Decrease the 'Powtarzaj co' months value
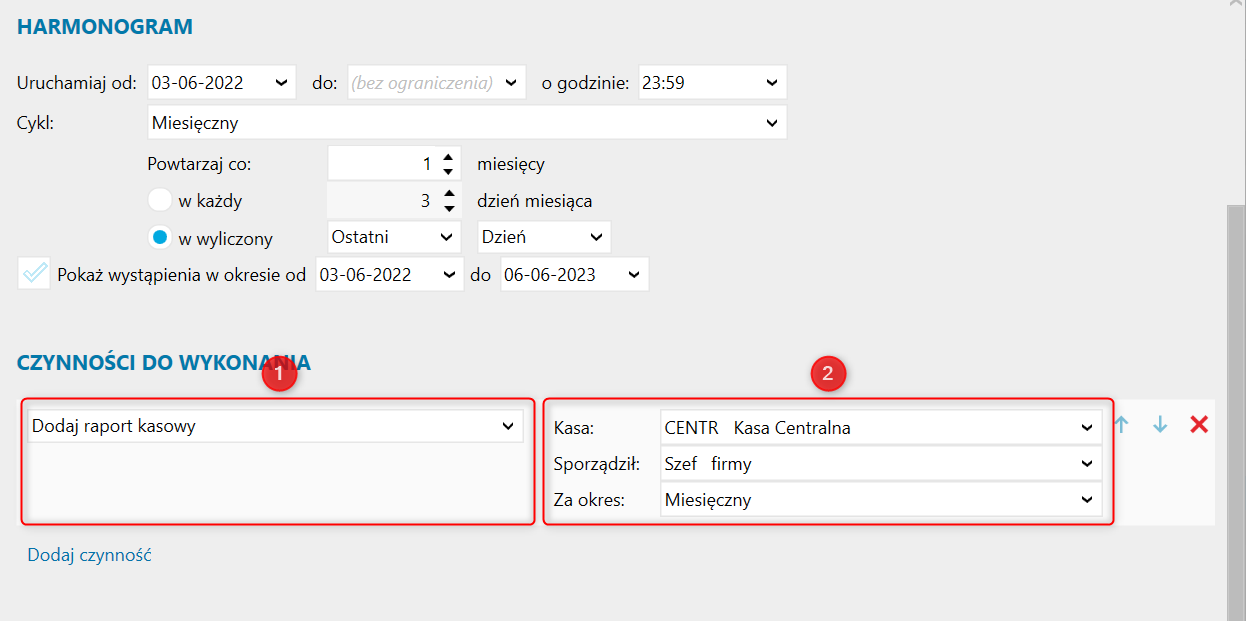This screenshot has width=1246, height=621. click(449, 171)
